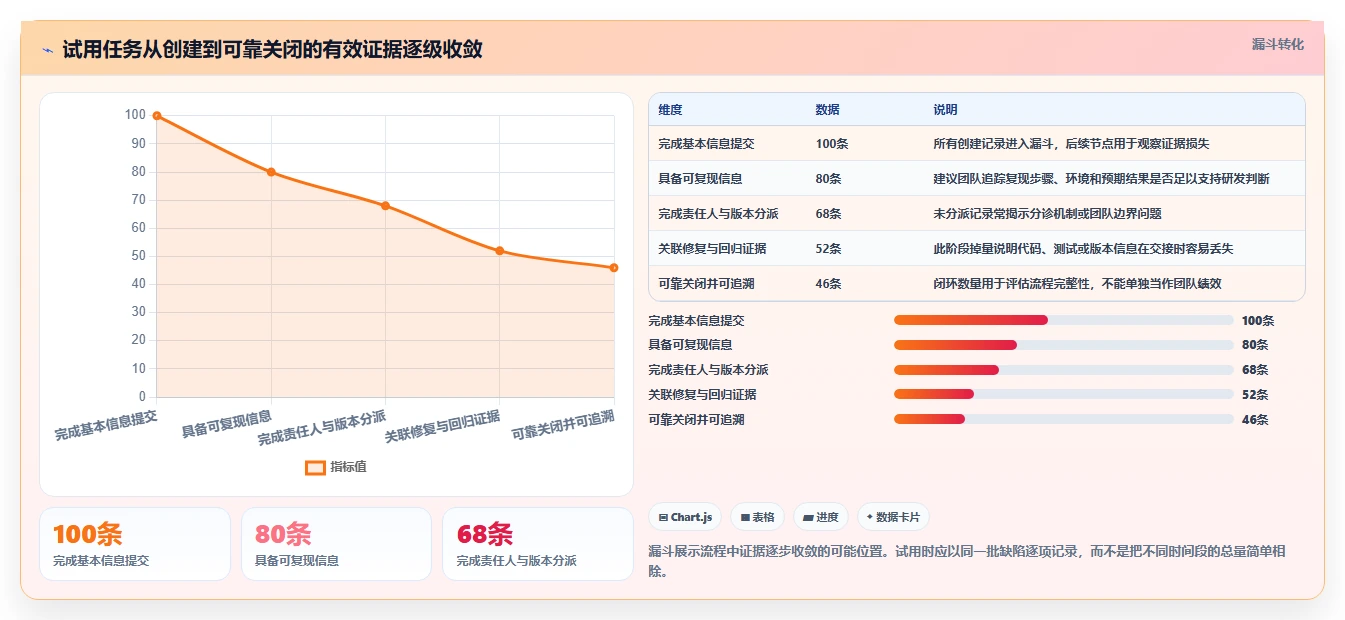Click 具备可复现信息 in the table

700,179
